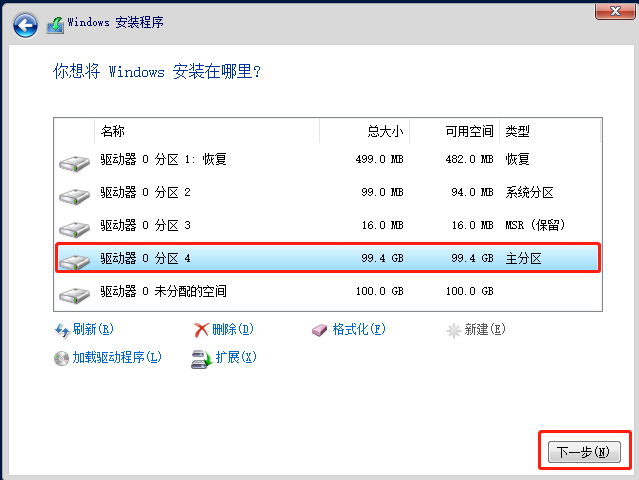Viewport: 639px width, 480px height.
Task: Click the load driver disc icon
Action: (x=62, y=358)
